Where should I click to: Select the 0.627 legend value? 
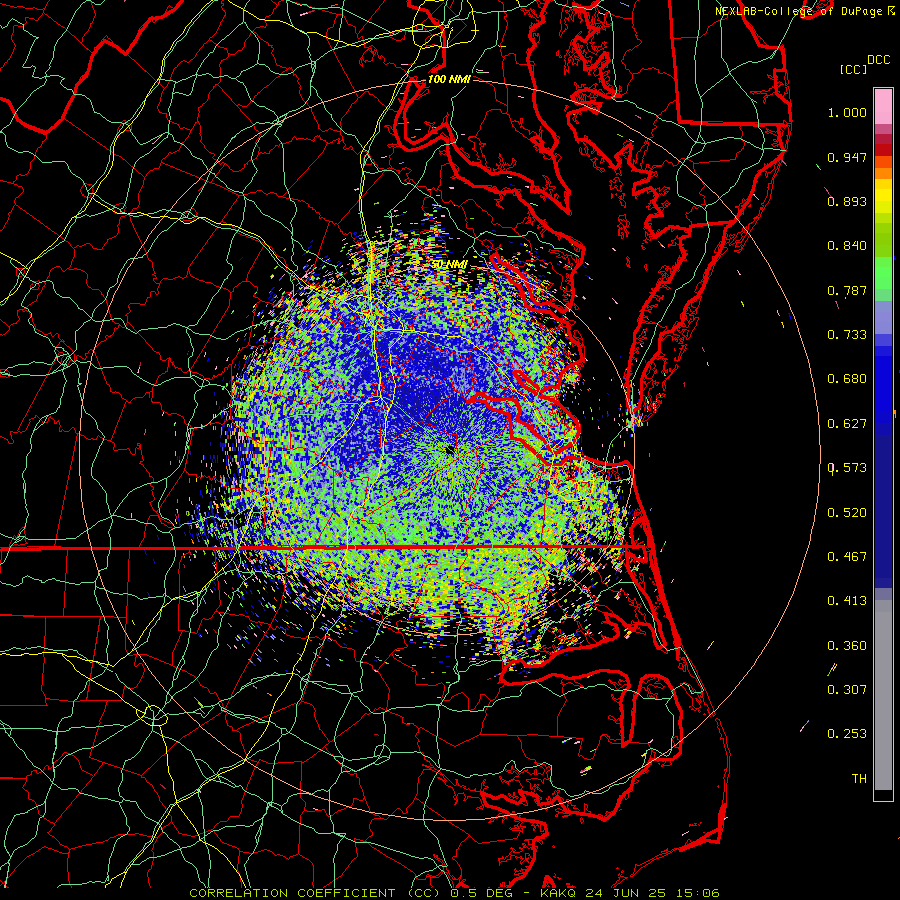(847, 424)
